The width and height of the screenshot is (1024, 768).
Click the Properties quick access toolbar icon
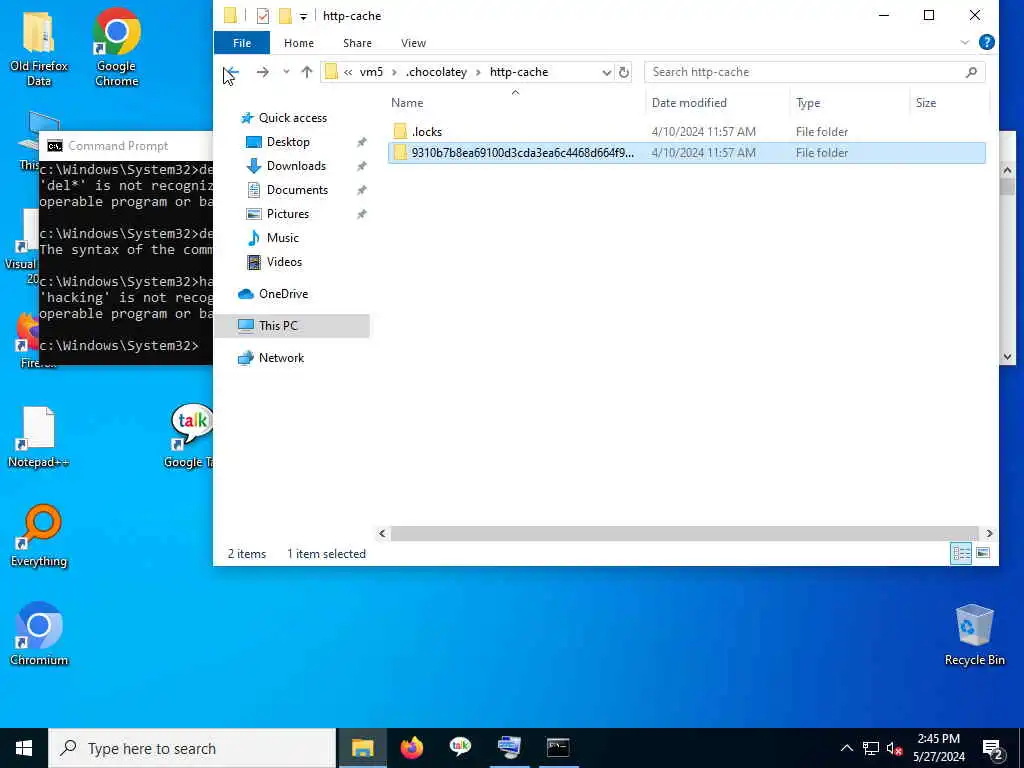pos(263,16)
